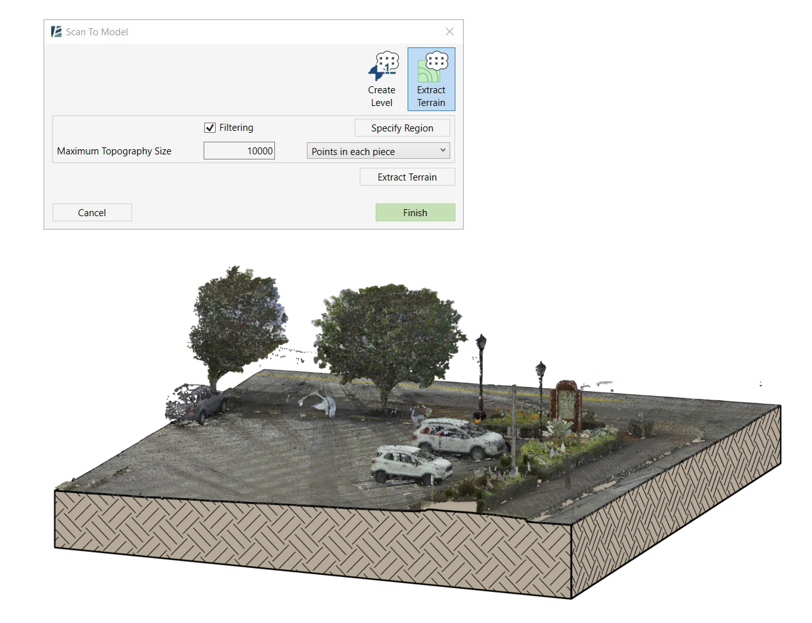Close the Scan To Model dialog

pyautogui.click(x=450, y=32)
